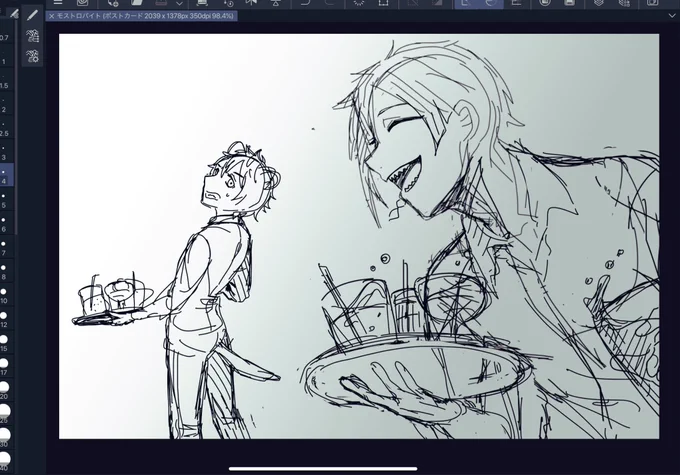Choose brush size 20

(4, 391)
